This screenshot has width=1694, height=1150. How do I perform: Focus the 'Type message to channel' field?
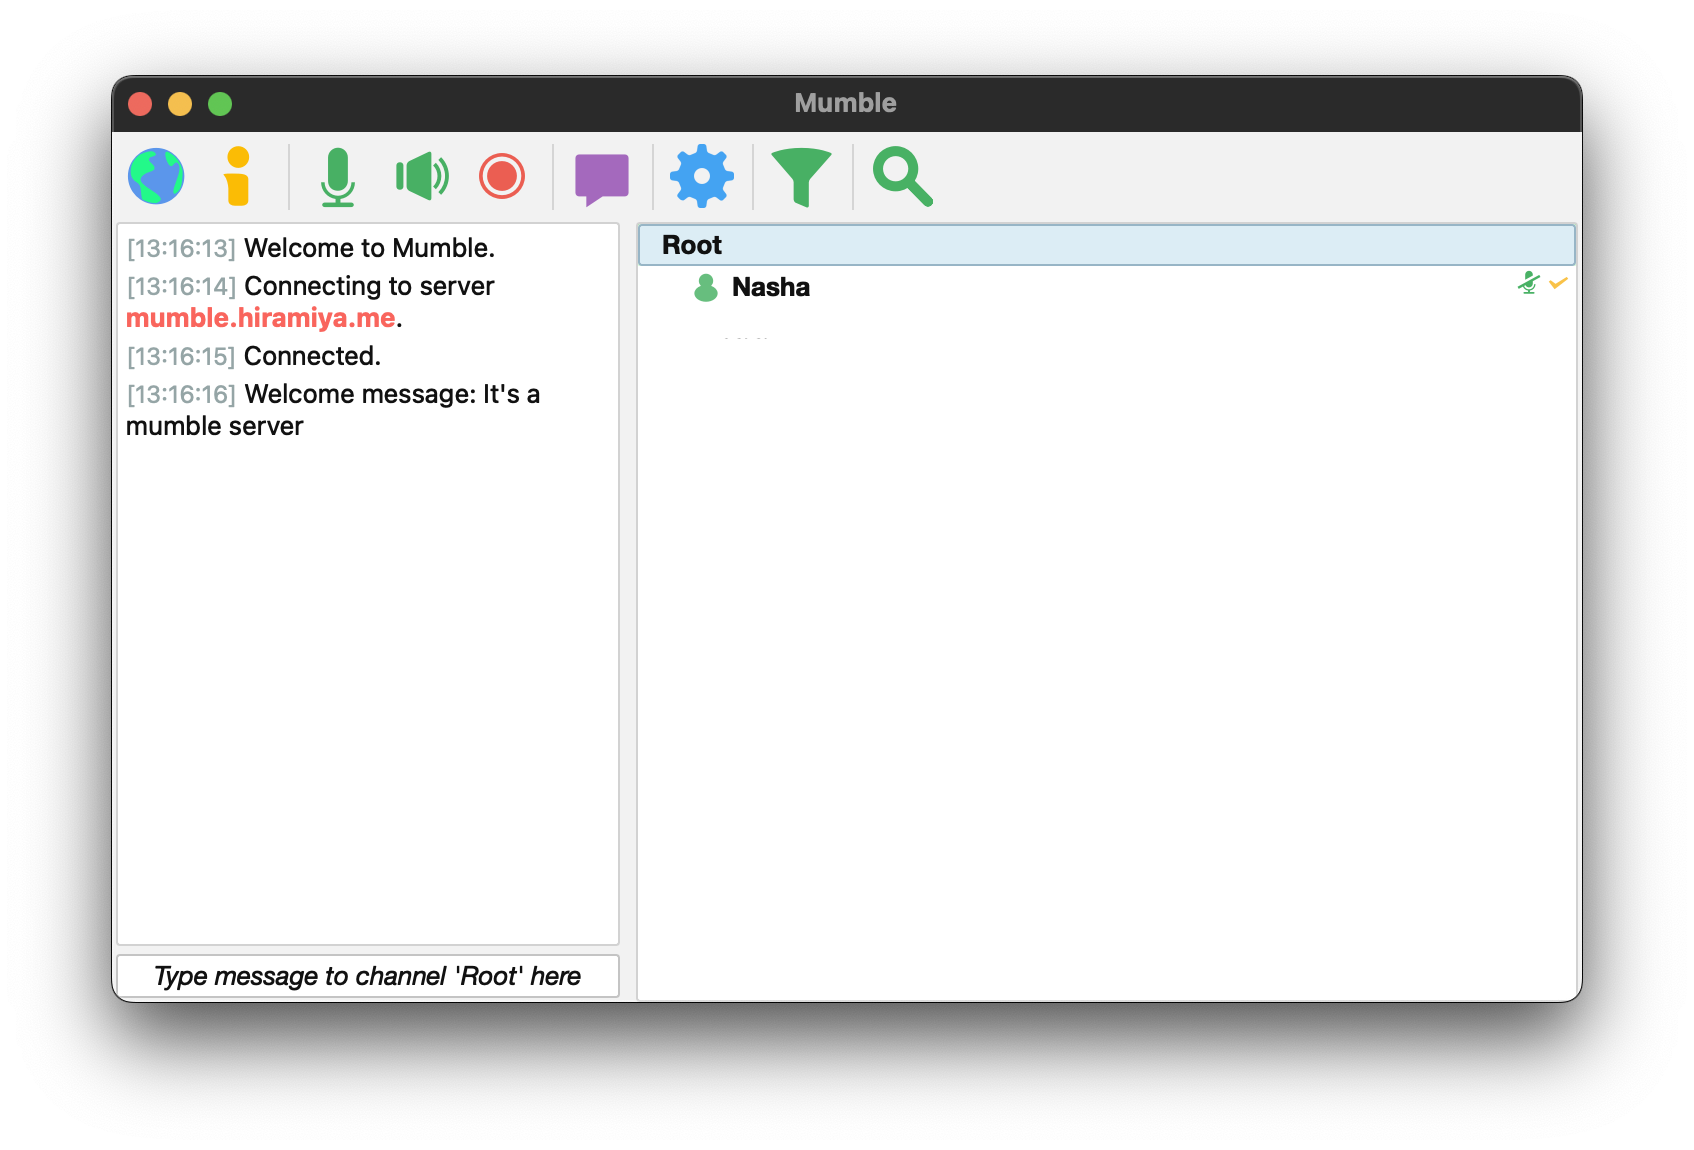tap(368, 976)
